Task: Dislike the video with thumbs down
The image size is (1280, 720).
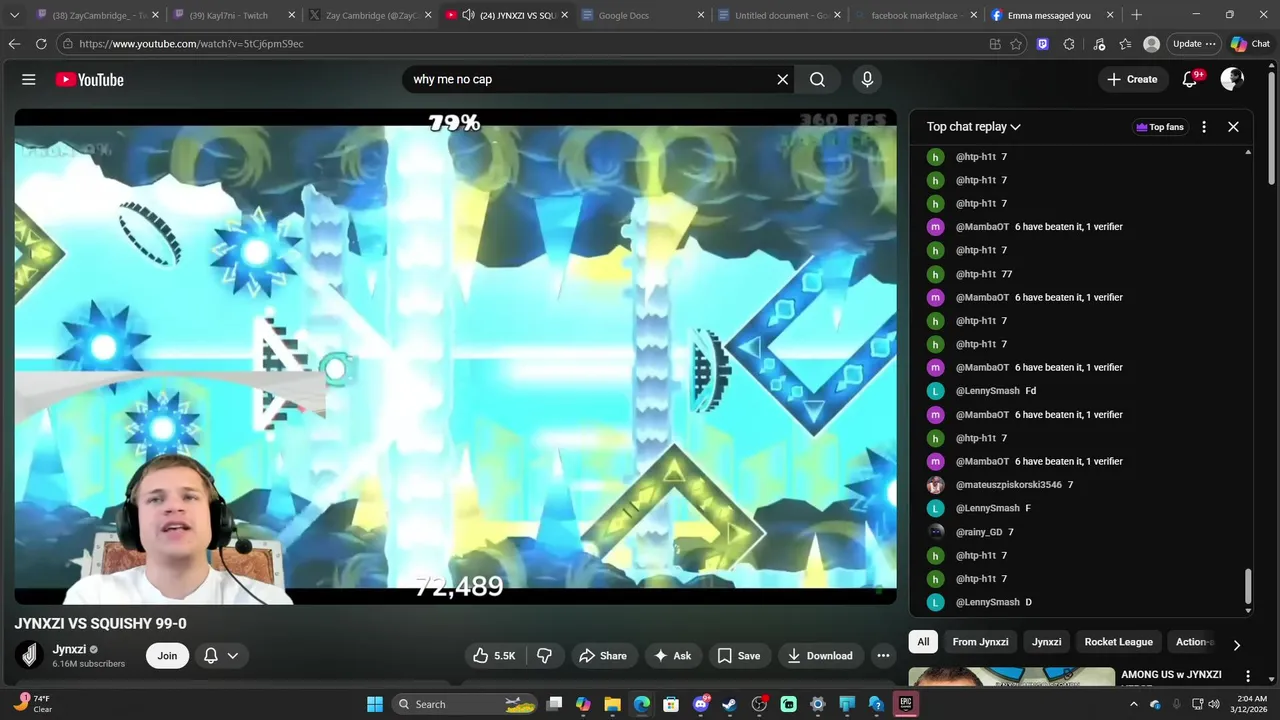Action: click(x=545, y=656)
